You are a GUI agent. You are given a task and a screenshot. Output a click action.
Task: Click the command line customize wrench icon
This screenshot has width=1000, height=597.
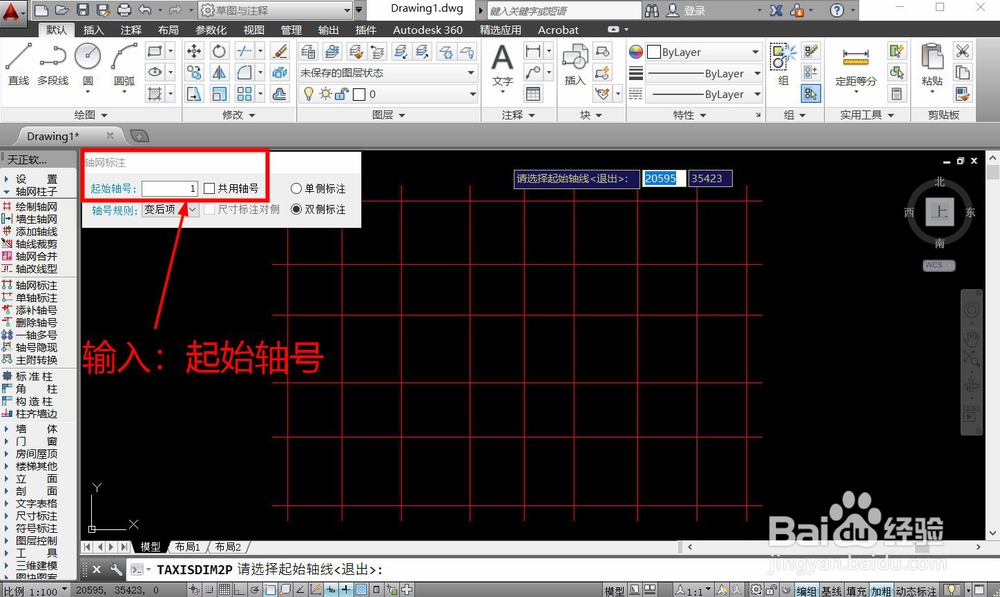[x=115, y=569]
